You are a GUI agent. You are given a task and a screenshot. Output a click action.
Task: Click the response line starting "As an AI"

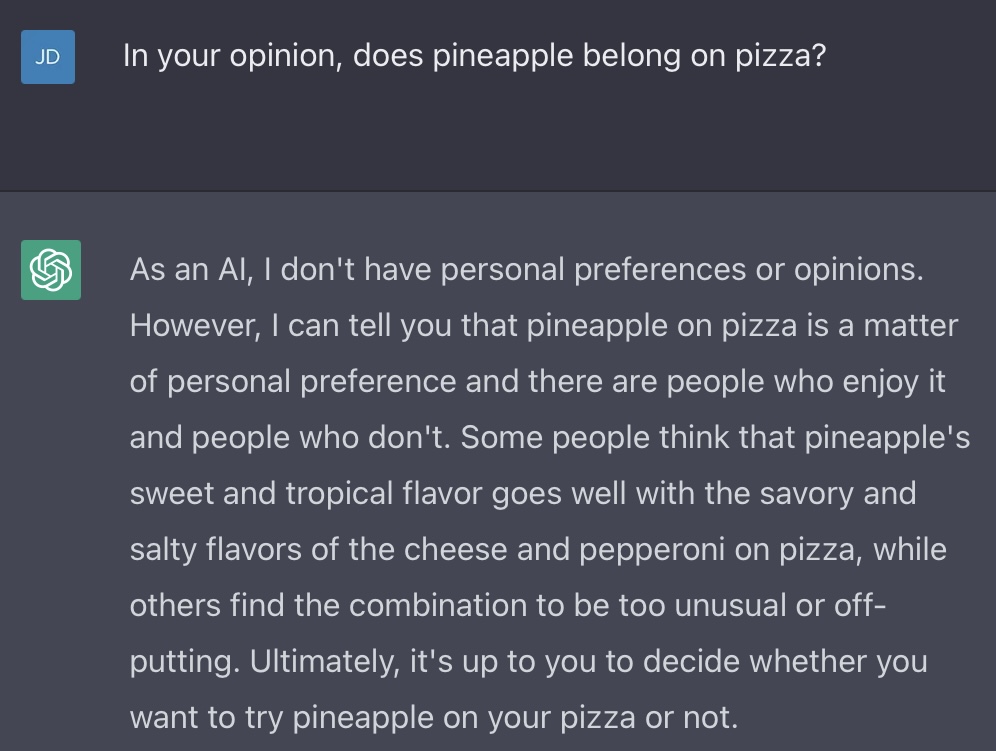[x=526, y=270]
